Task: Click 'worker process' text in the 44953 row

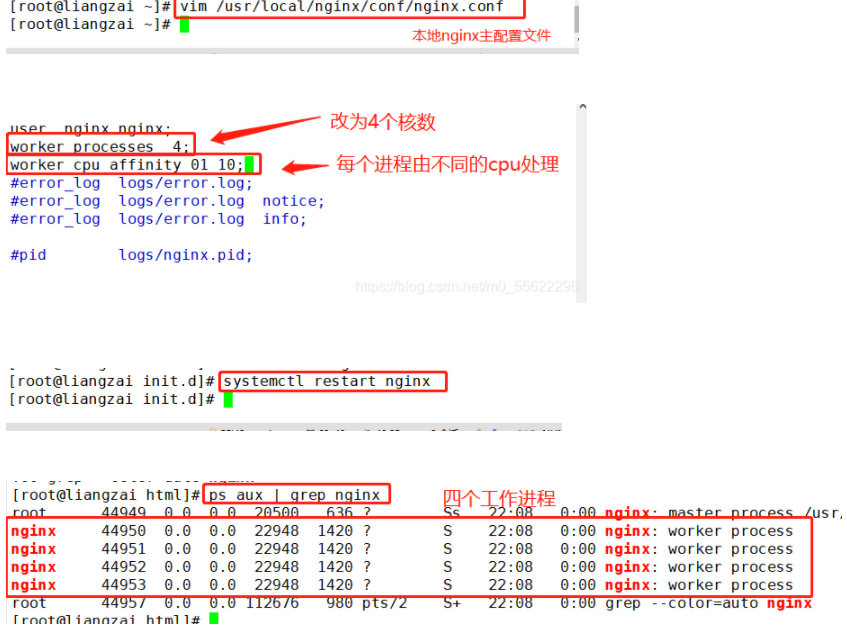Action: tap(730, 585)
